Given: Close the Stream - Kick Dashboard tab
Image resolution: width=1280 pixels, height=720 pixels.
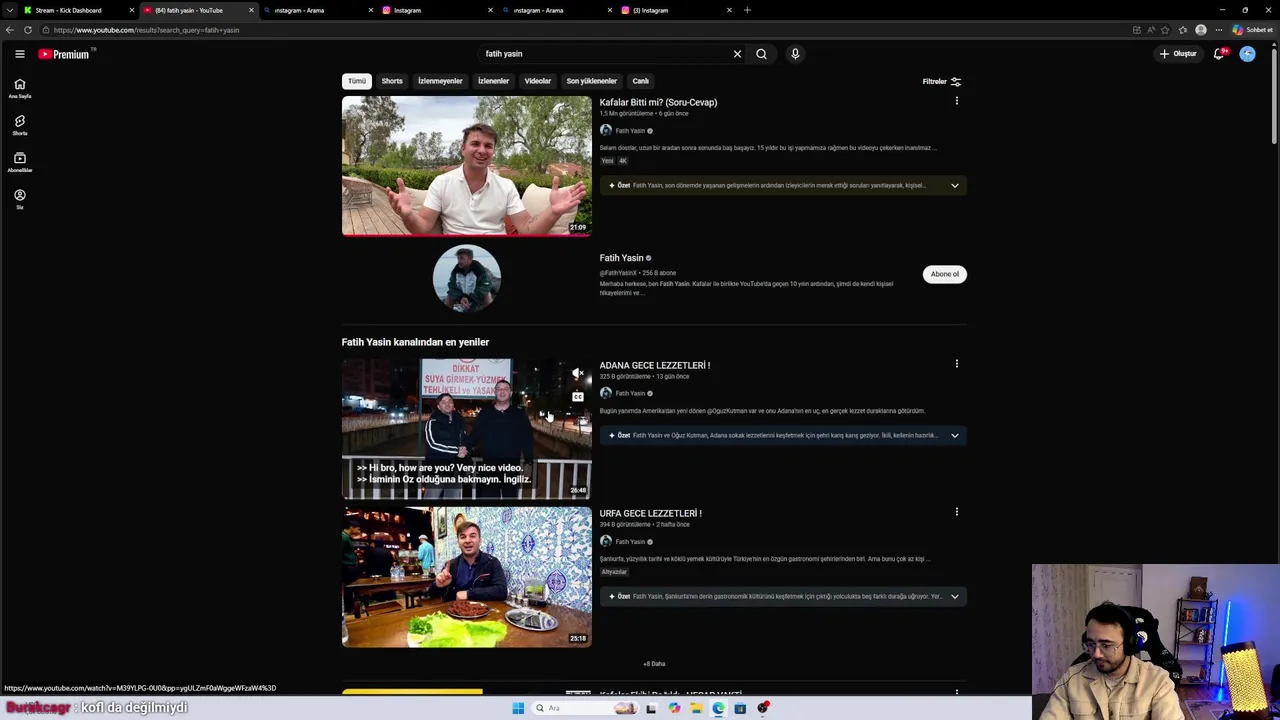Looking at the screenshot, I should click(x=131, y=10).
